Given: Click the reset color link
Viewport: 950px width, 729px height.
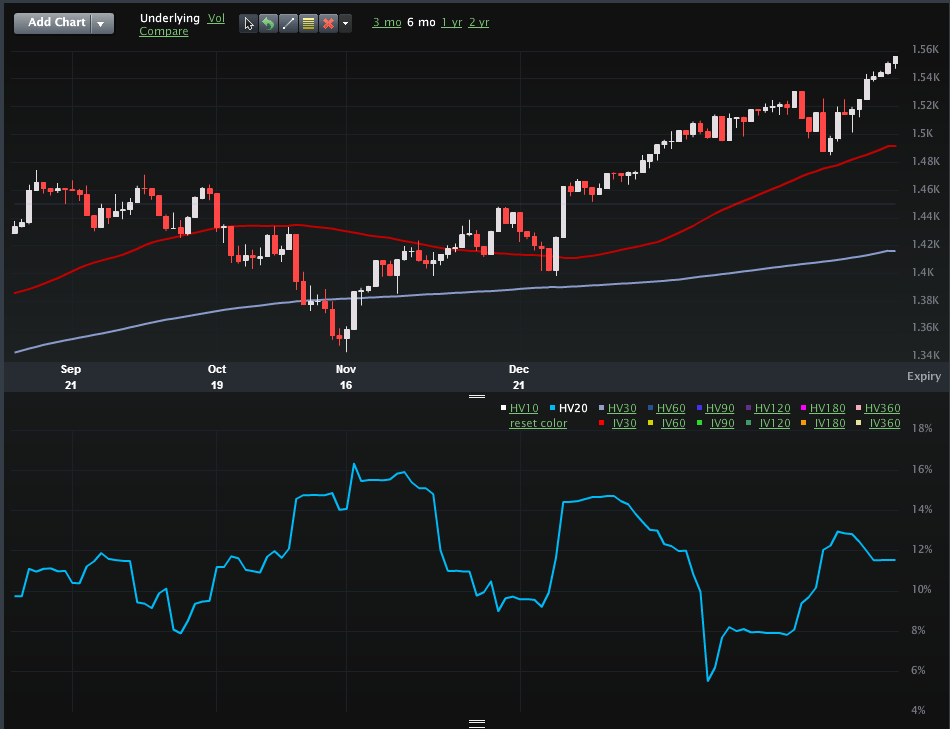Looking at the screenshot, I should [x=538, y=423].
